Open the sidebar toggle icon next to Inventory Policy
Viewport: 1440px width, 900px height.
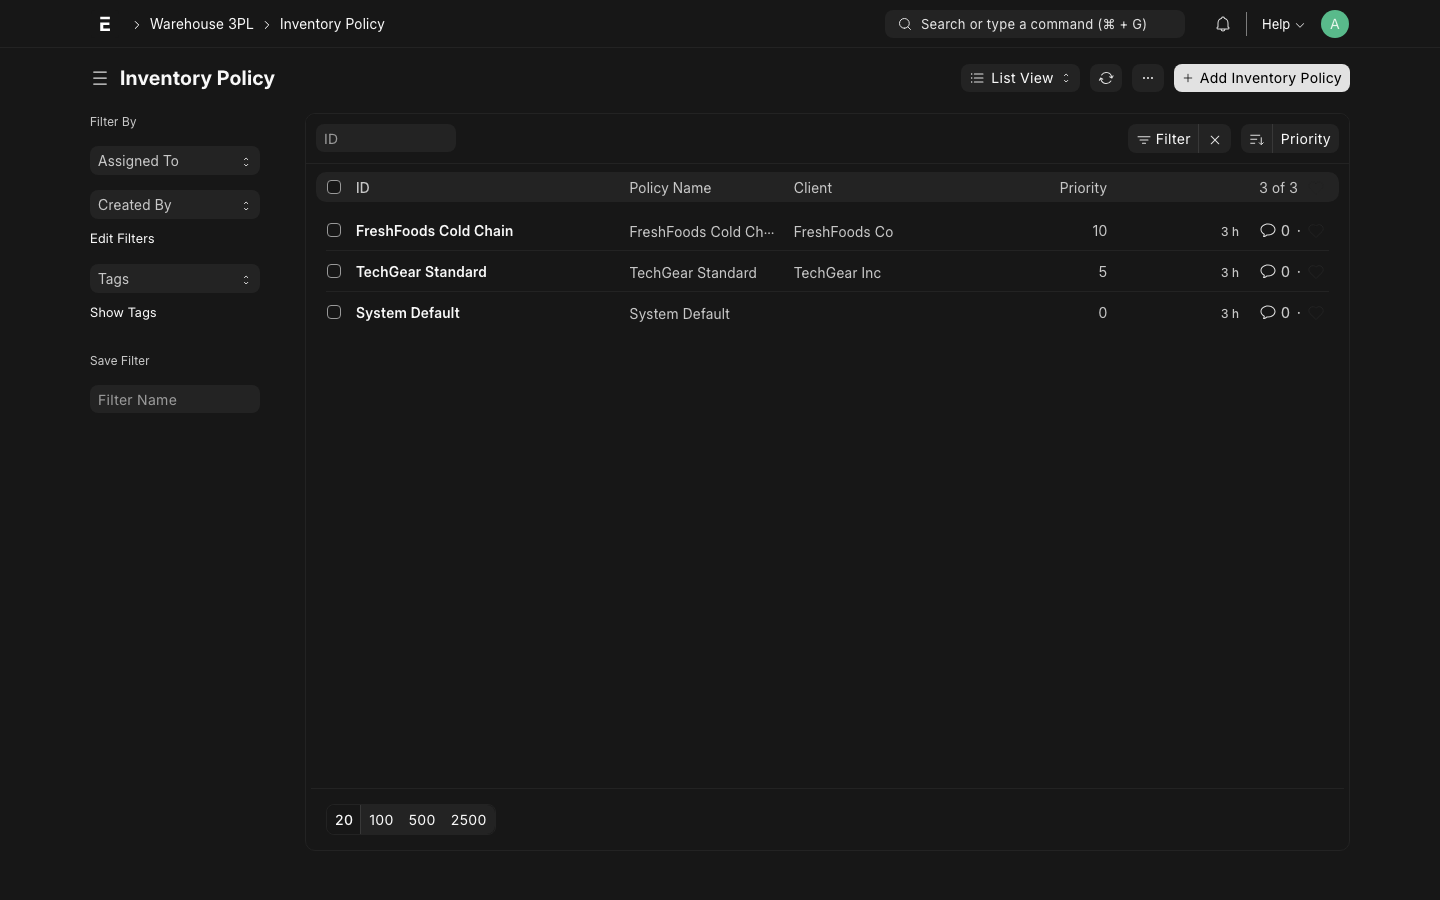[100, 78]
